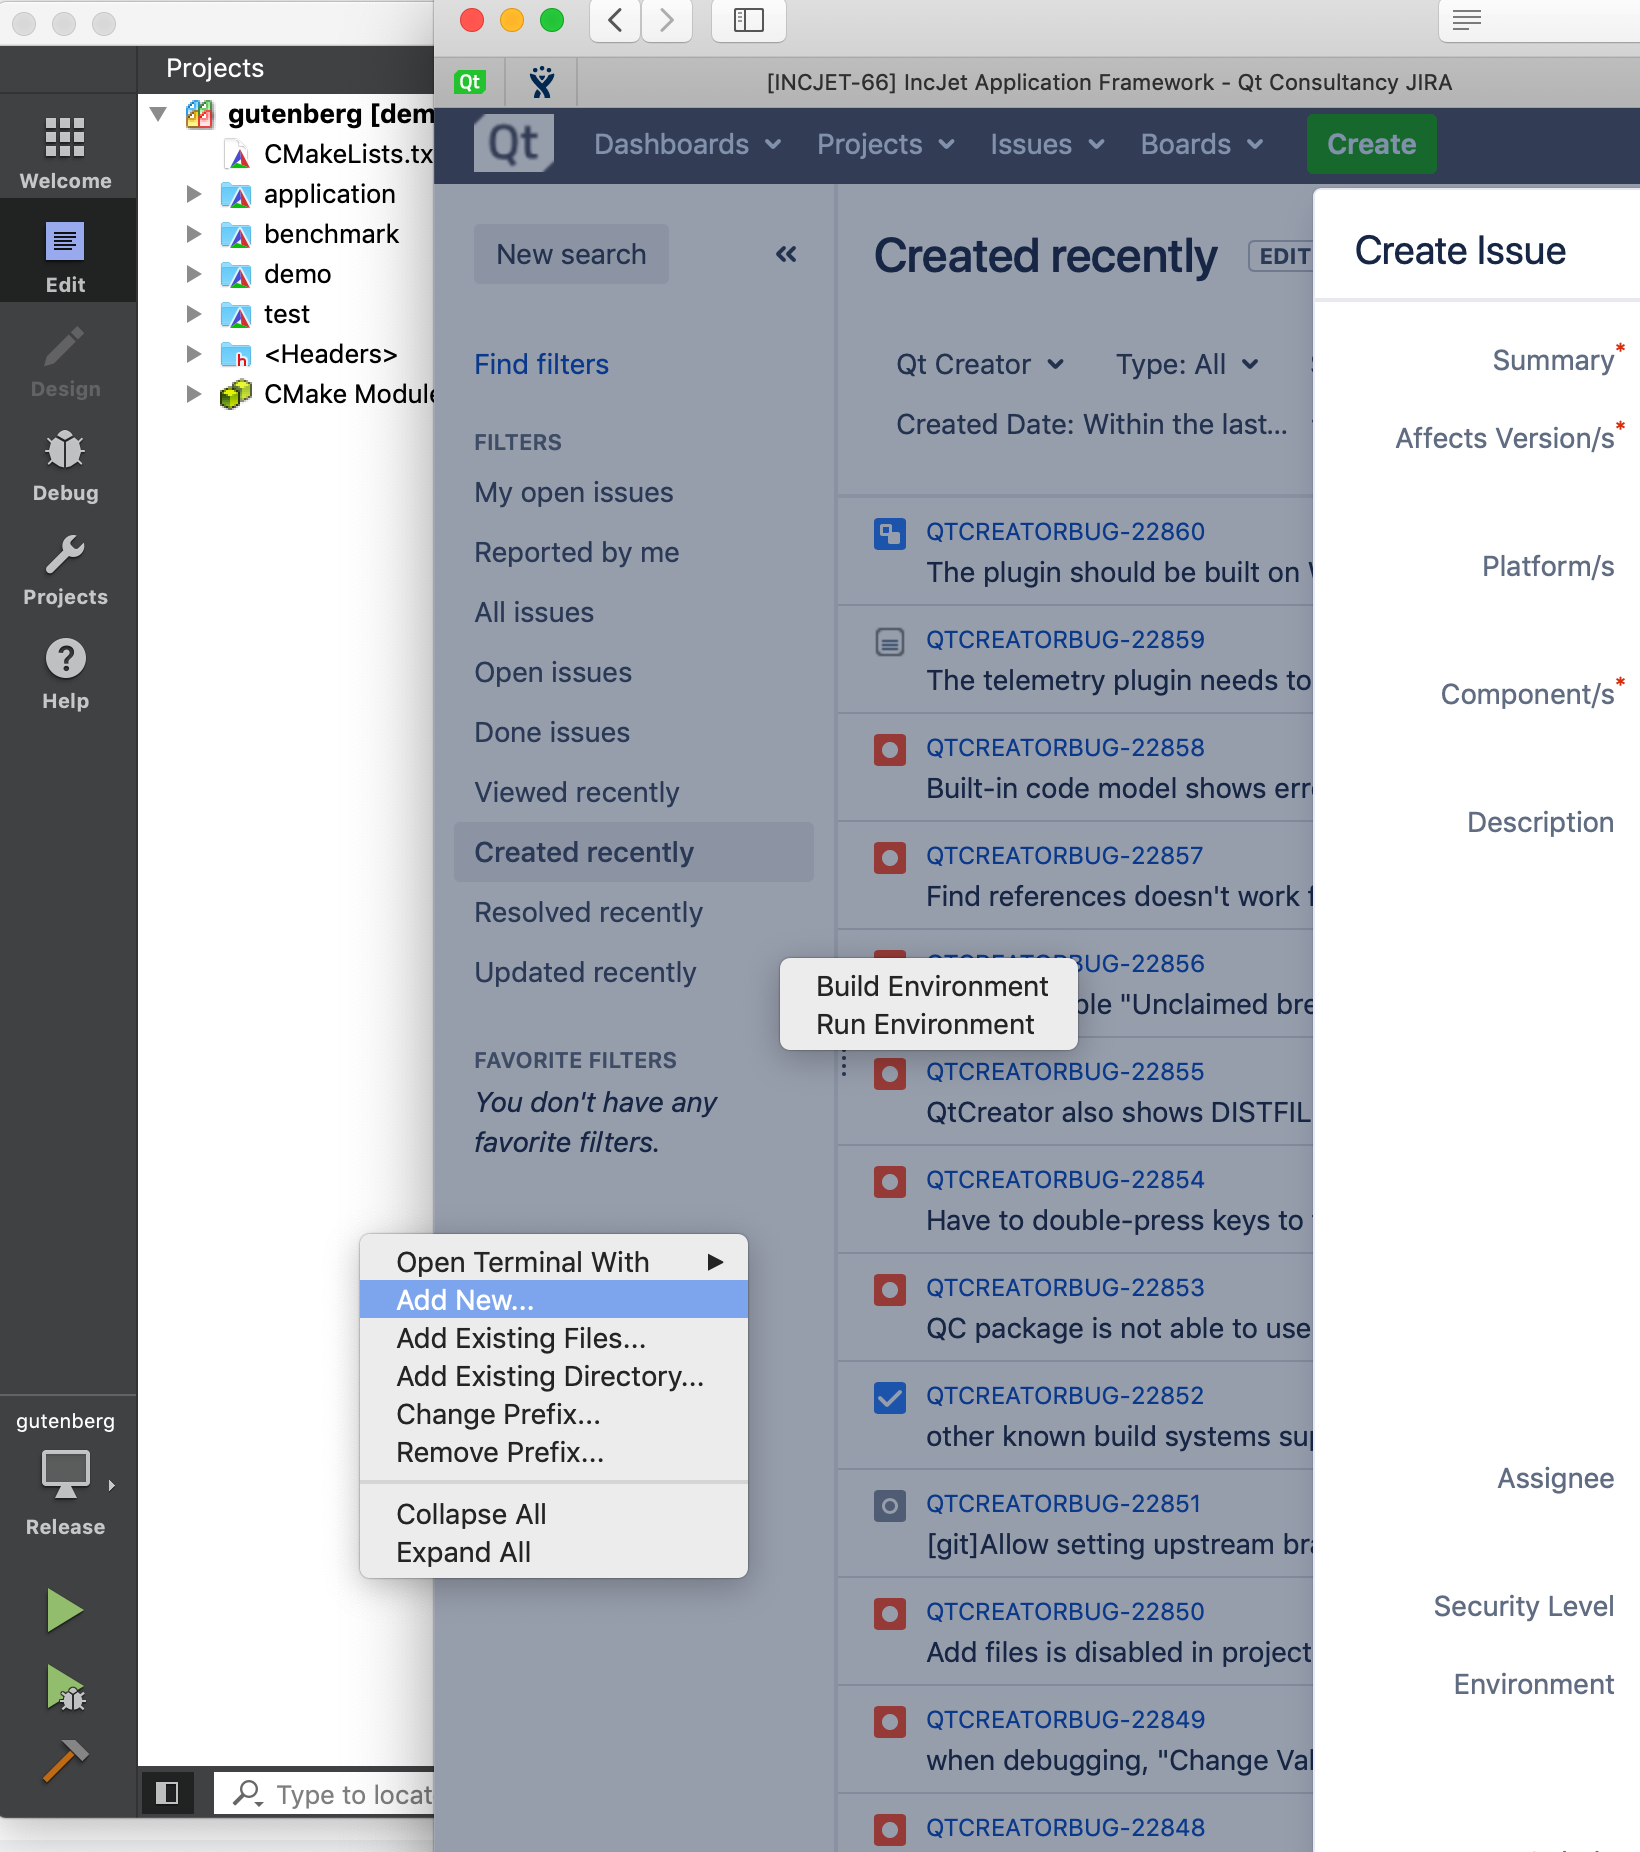
Task: Click the green Create button
Action: tap(1370, 144)
